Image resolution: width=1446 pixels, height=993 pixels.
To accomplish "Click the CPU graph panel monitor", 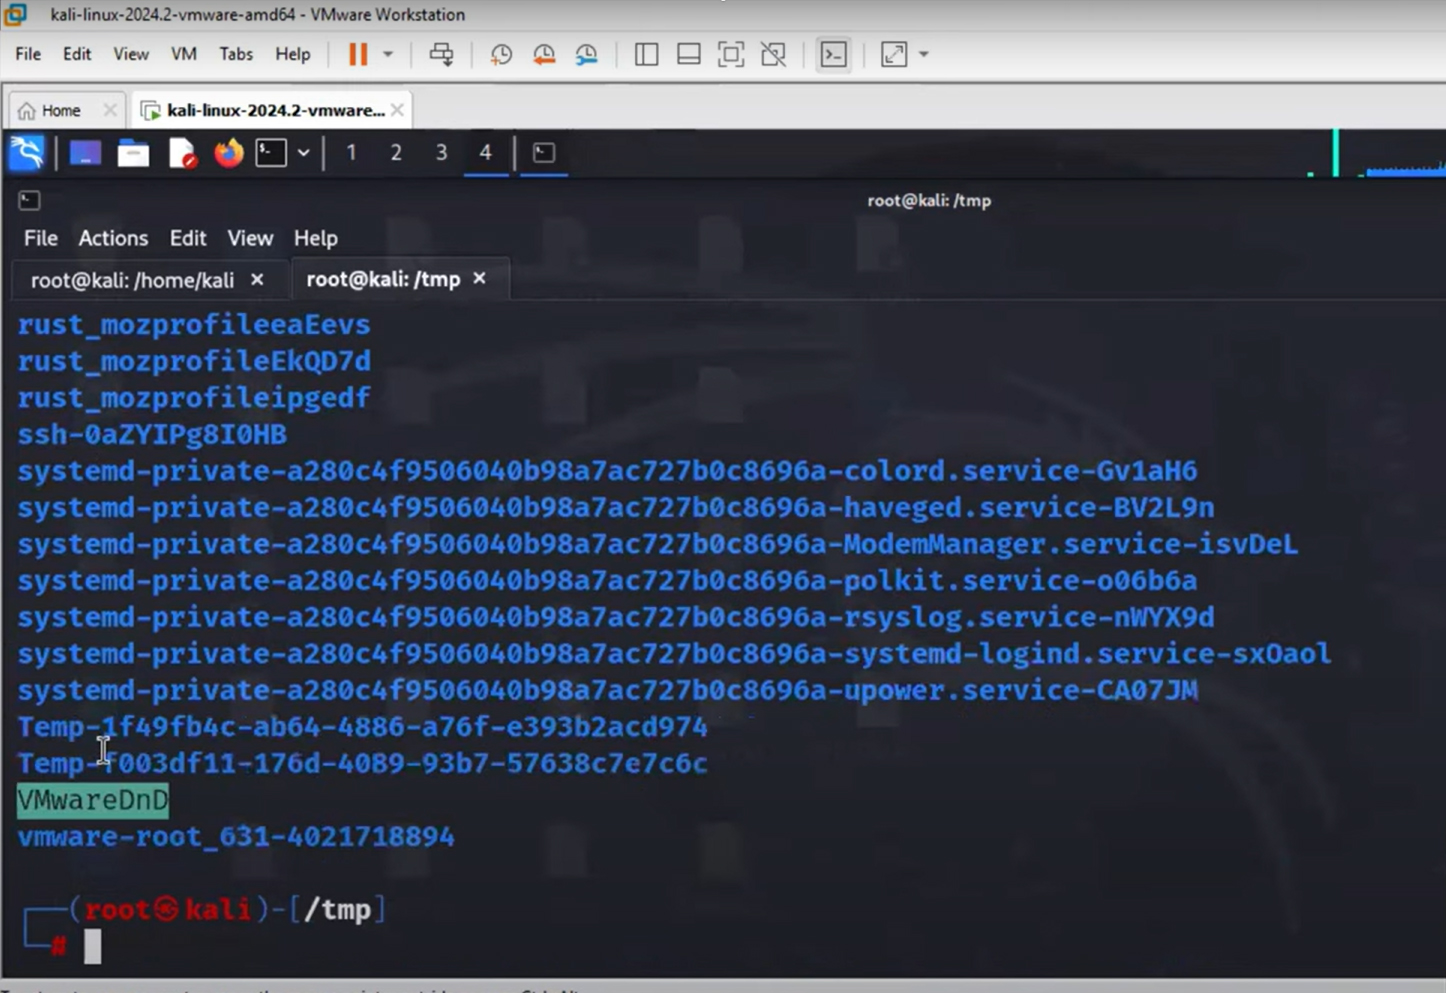I will pos(1378,153).
